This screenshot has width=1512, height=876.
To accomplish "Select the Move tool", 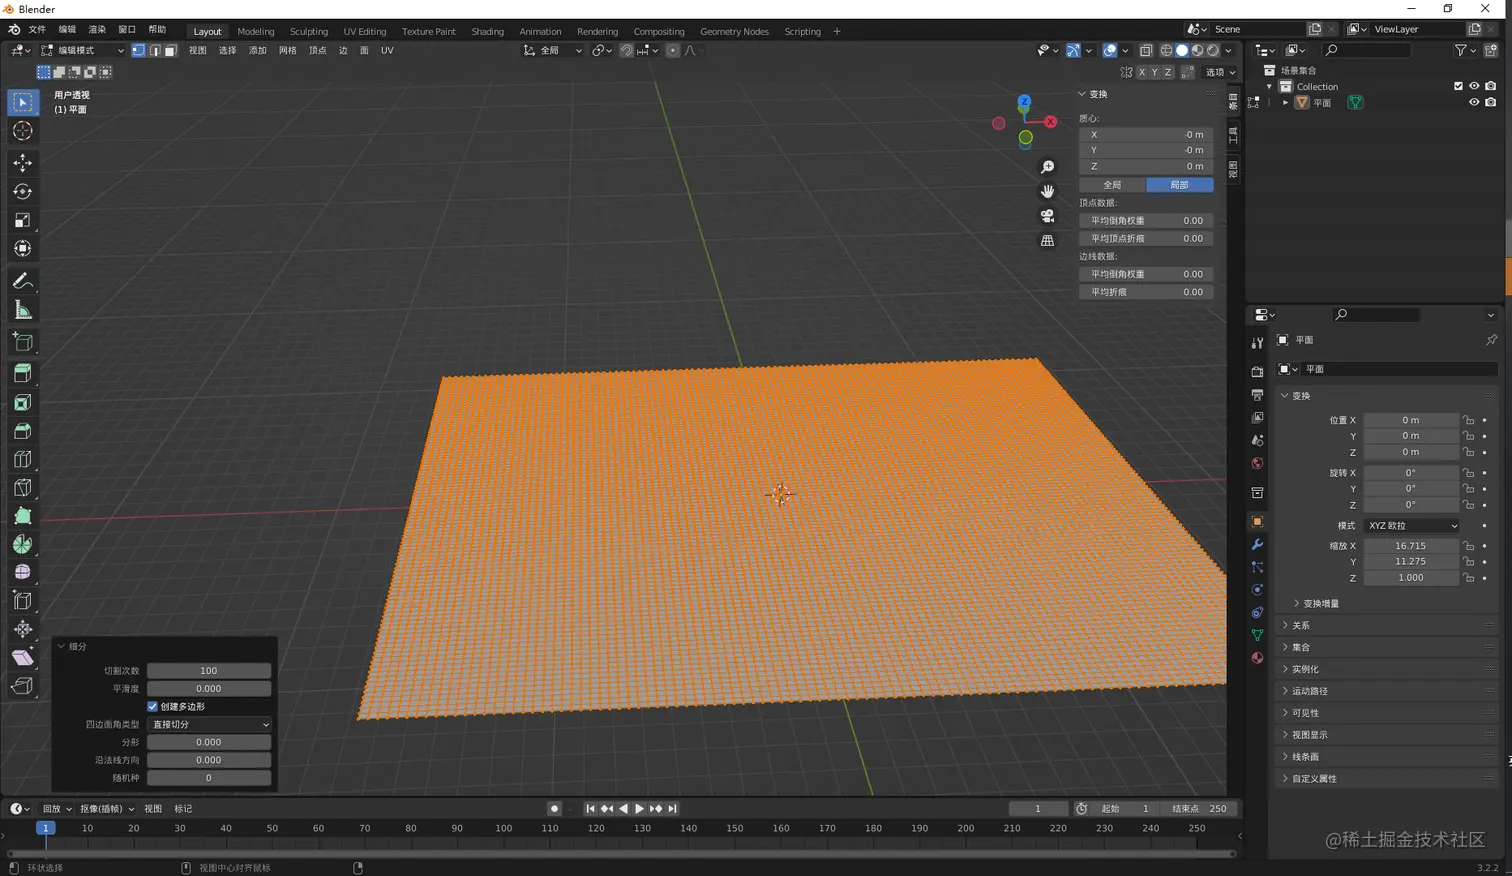I will point(22,162).
